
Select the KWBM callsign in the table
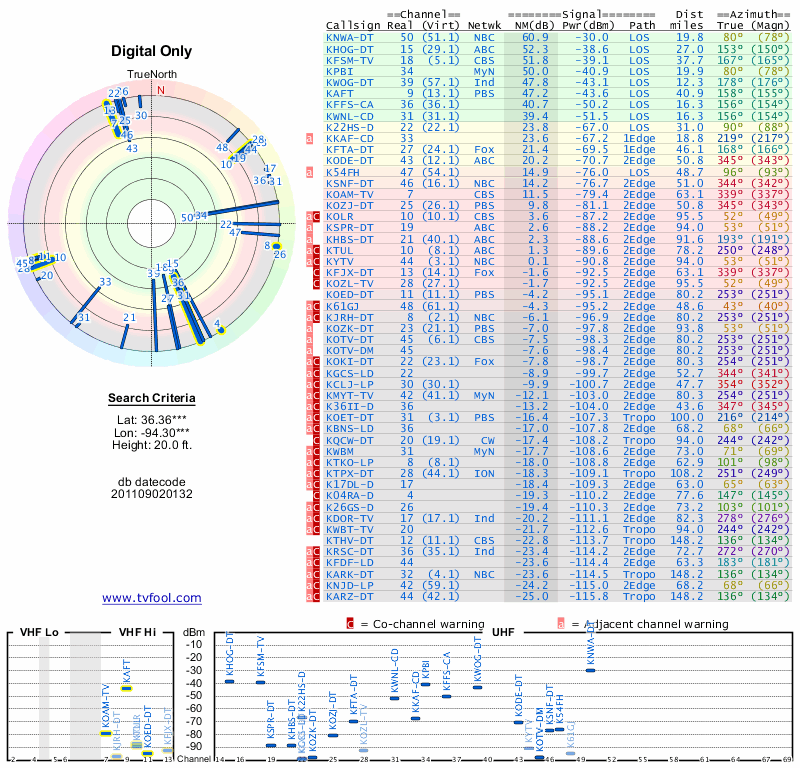341,452
